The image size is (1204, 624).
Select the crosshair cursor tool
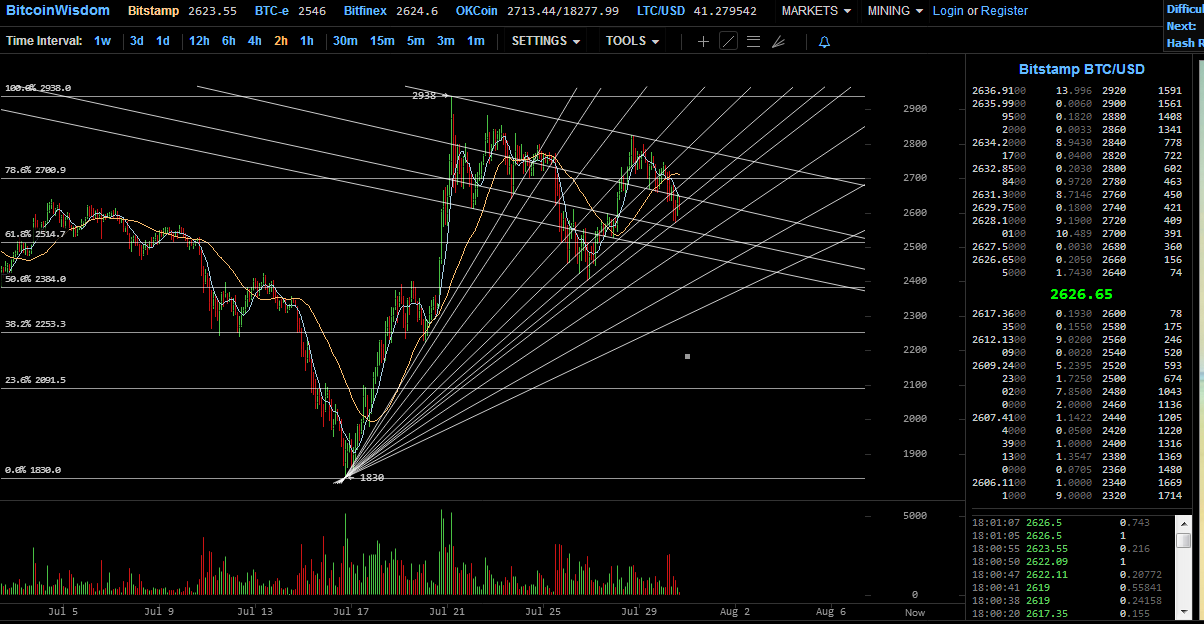[x=703, y=41]
